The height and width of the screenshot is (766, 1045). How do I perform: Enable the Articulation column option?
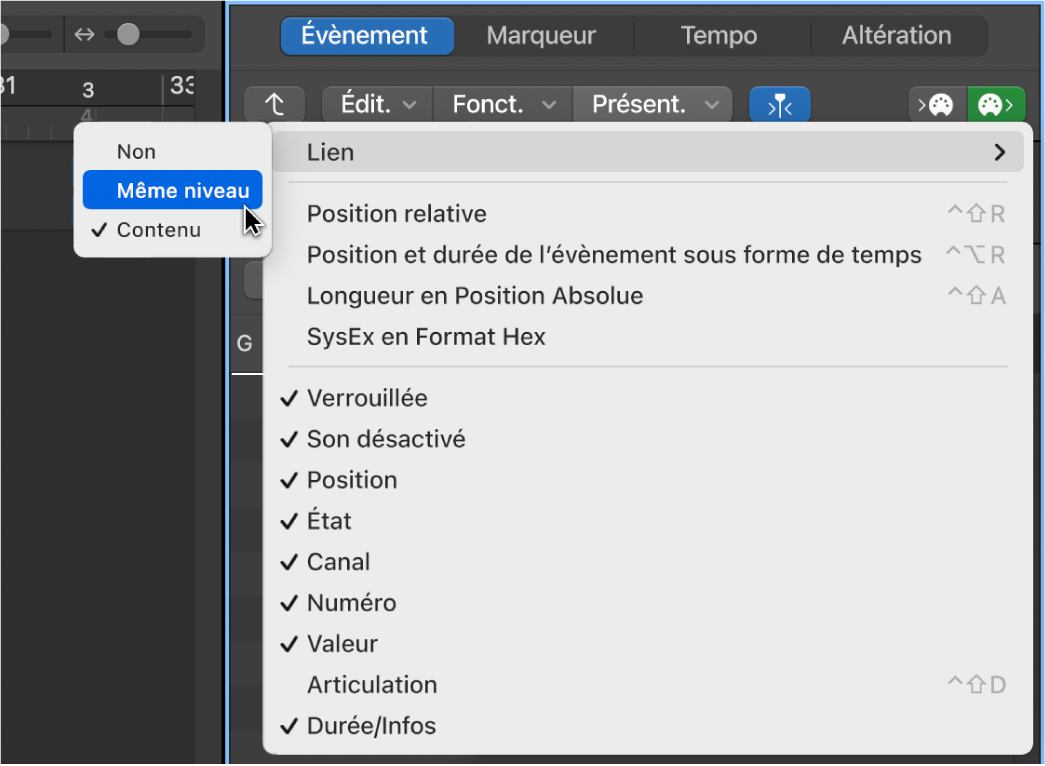pos(372,685)
